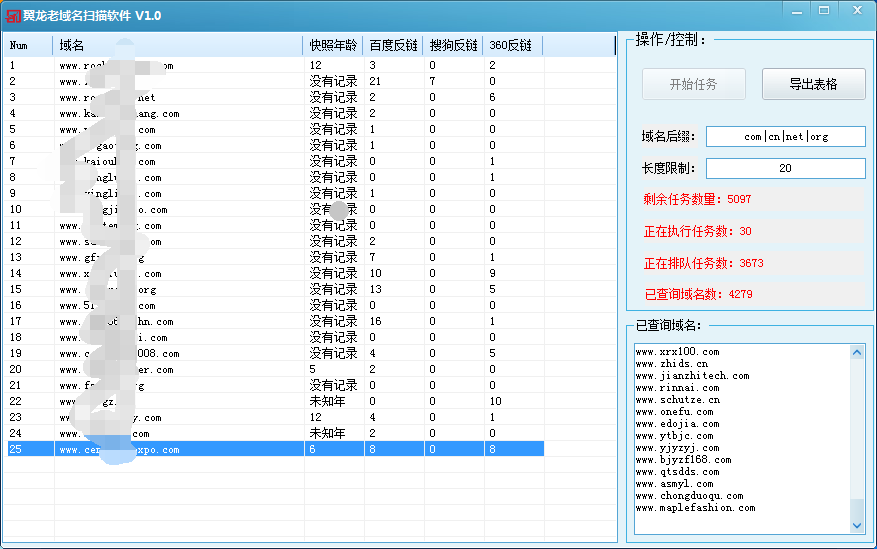Select www.xrx100.com in queried list
This screenshot has height=549, width=877.
pos(677,352)
